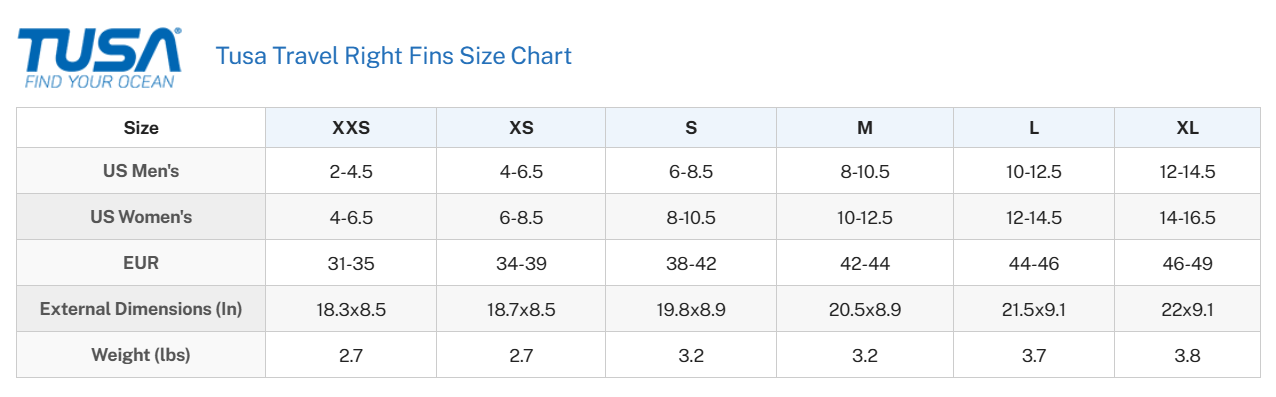This screenshot has height=397, width=1276.
Task: Click the TUSA logo
Action: click(99, 57)
